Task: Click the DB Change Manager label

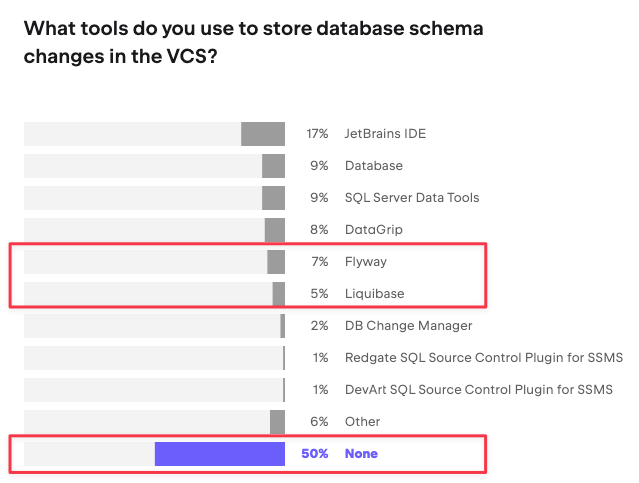Action: click(x=408, y=326)
